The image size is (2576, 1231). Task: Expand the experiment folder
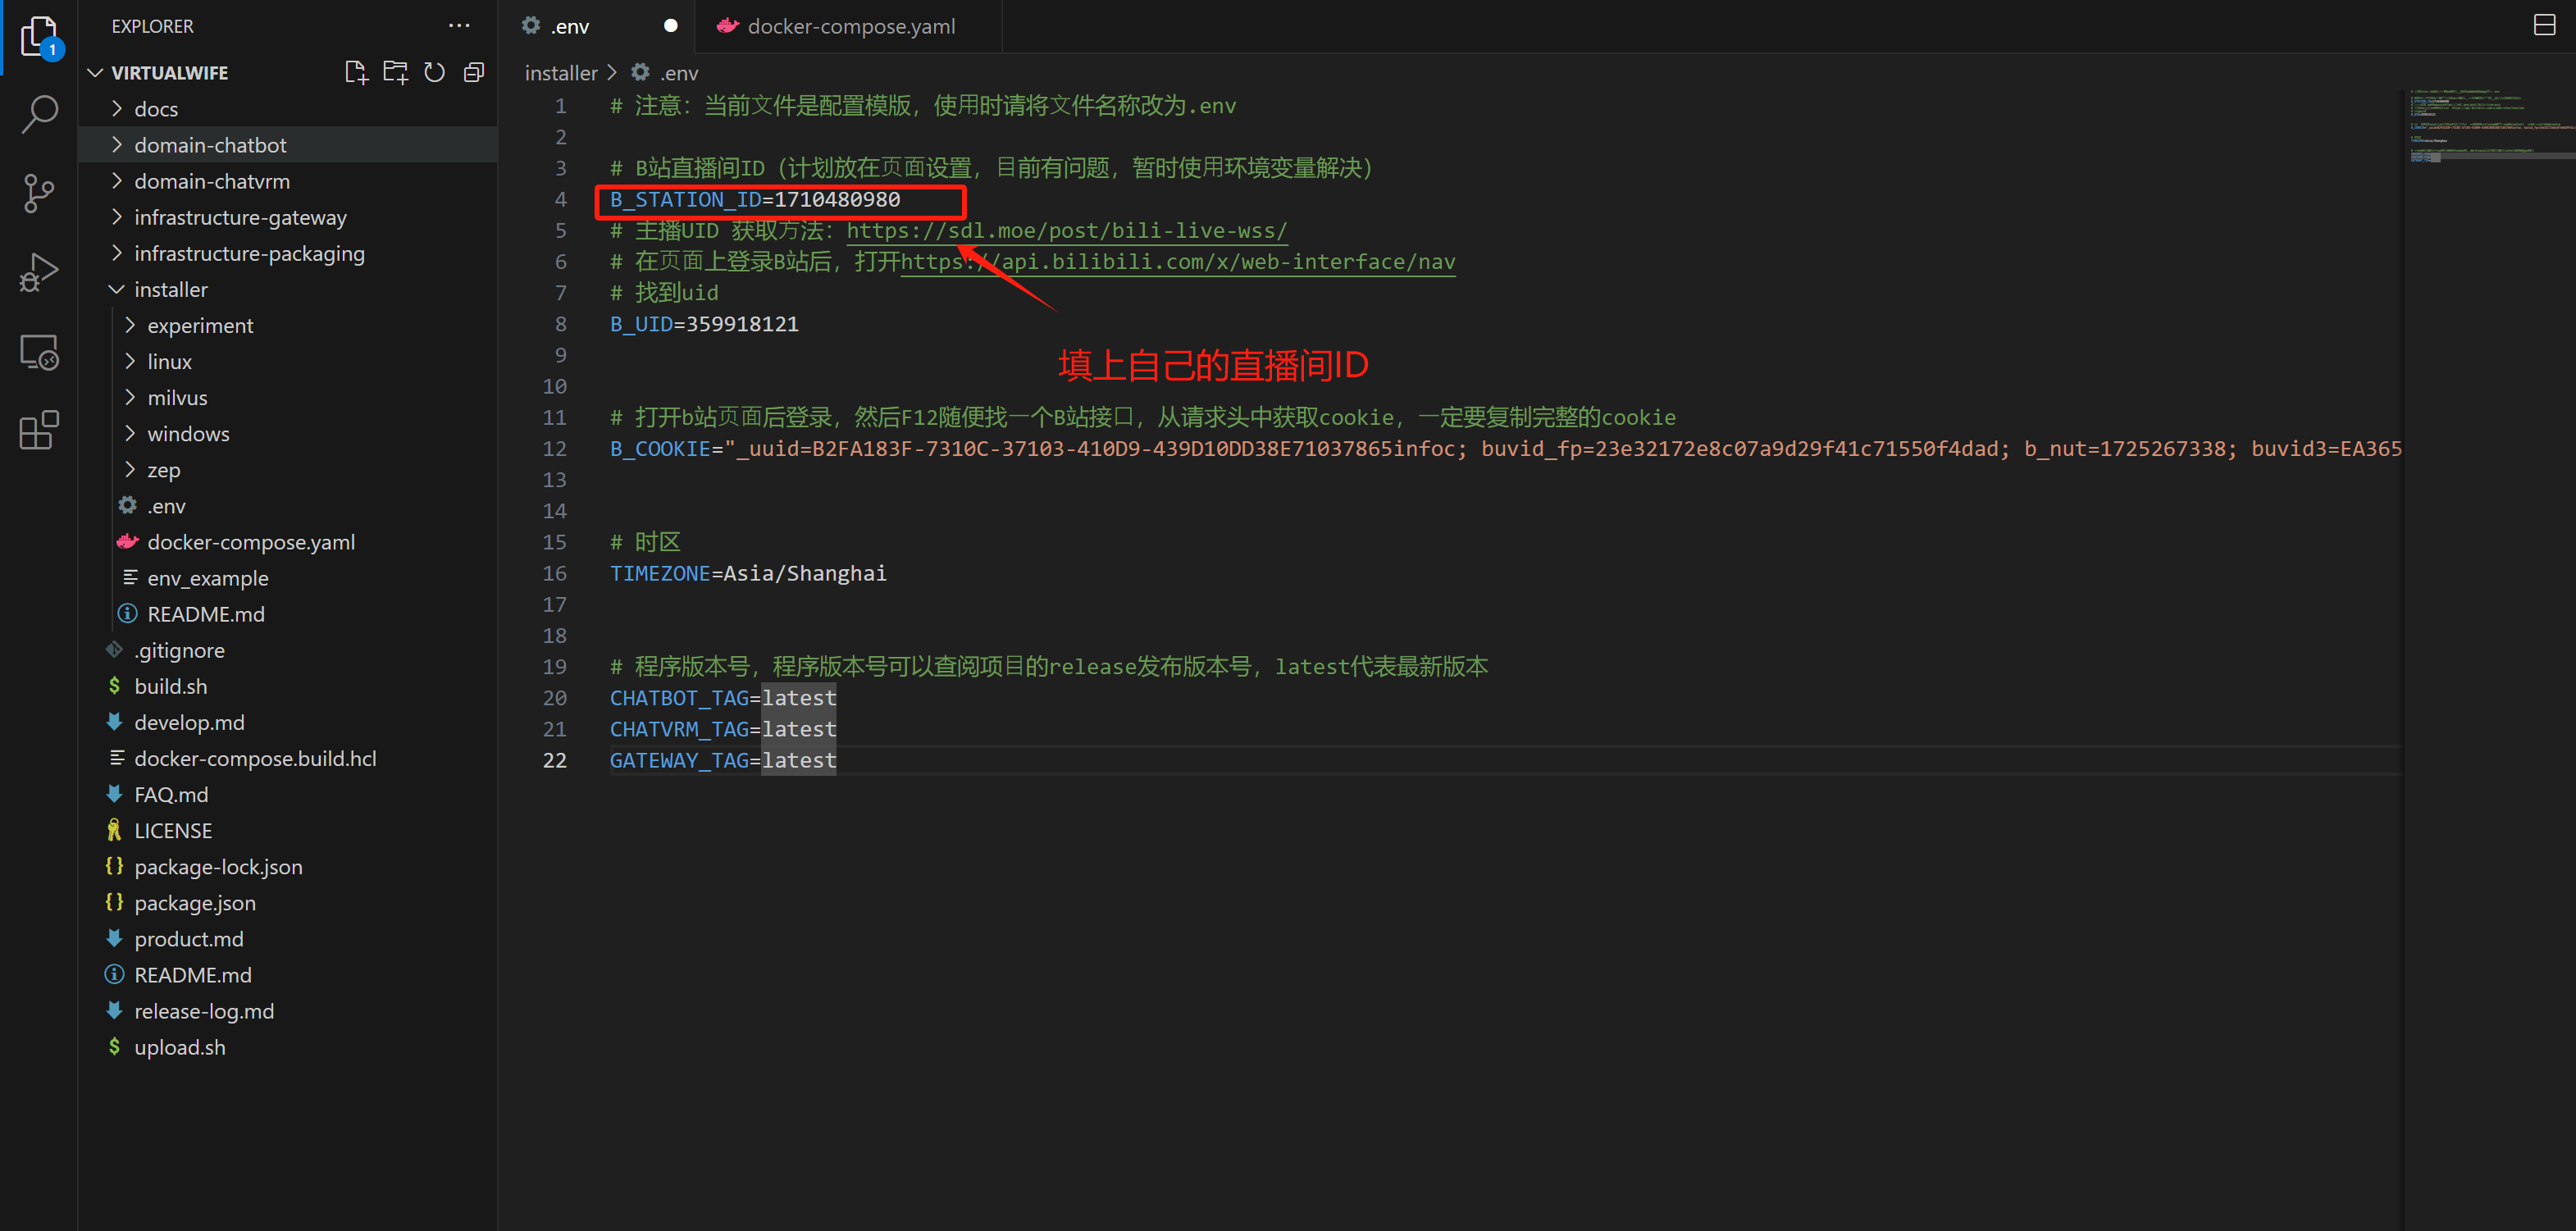[130, 325]
